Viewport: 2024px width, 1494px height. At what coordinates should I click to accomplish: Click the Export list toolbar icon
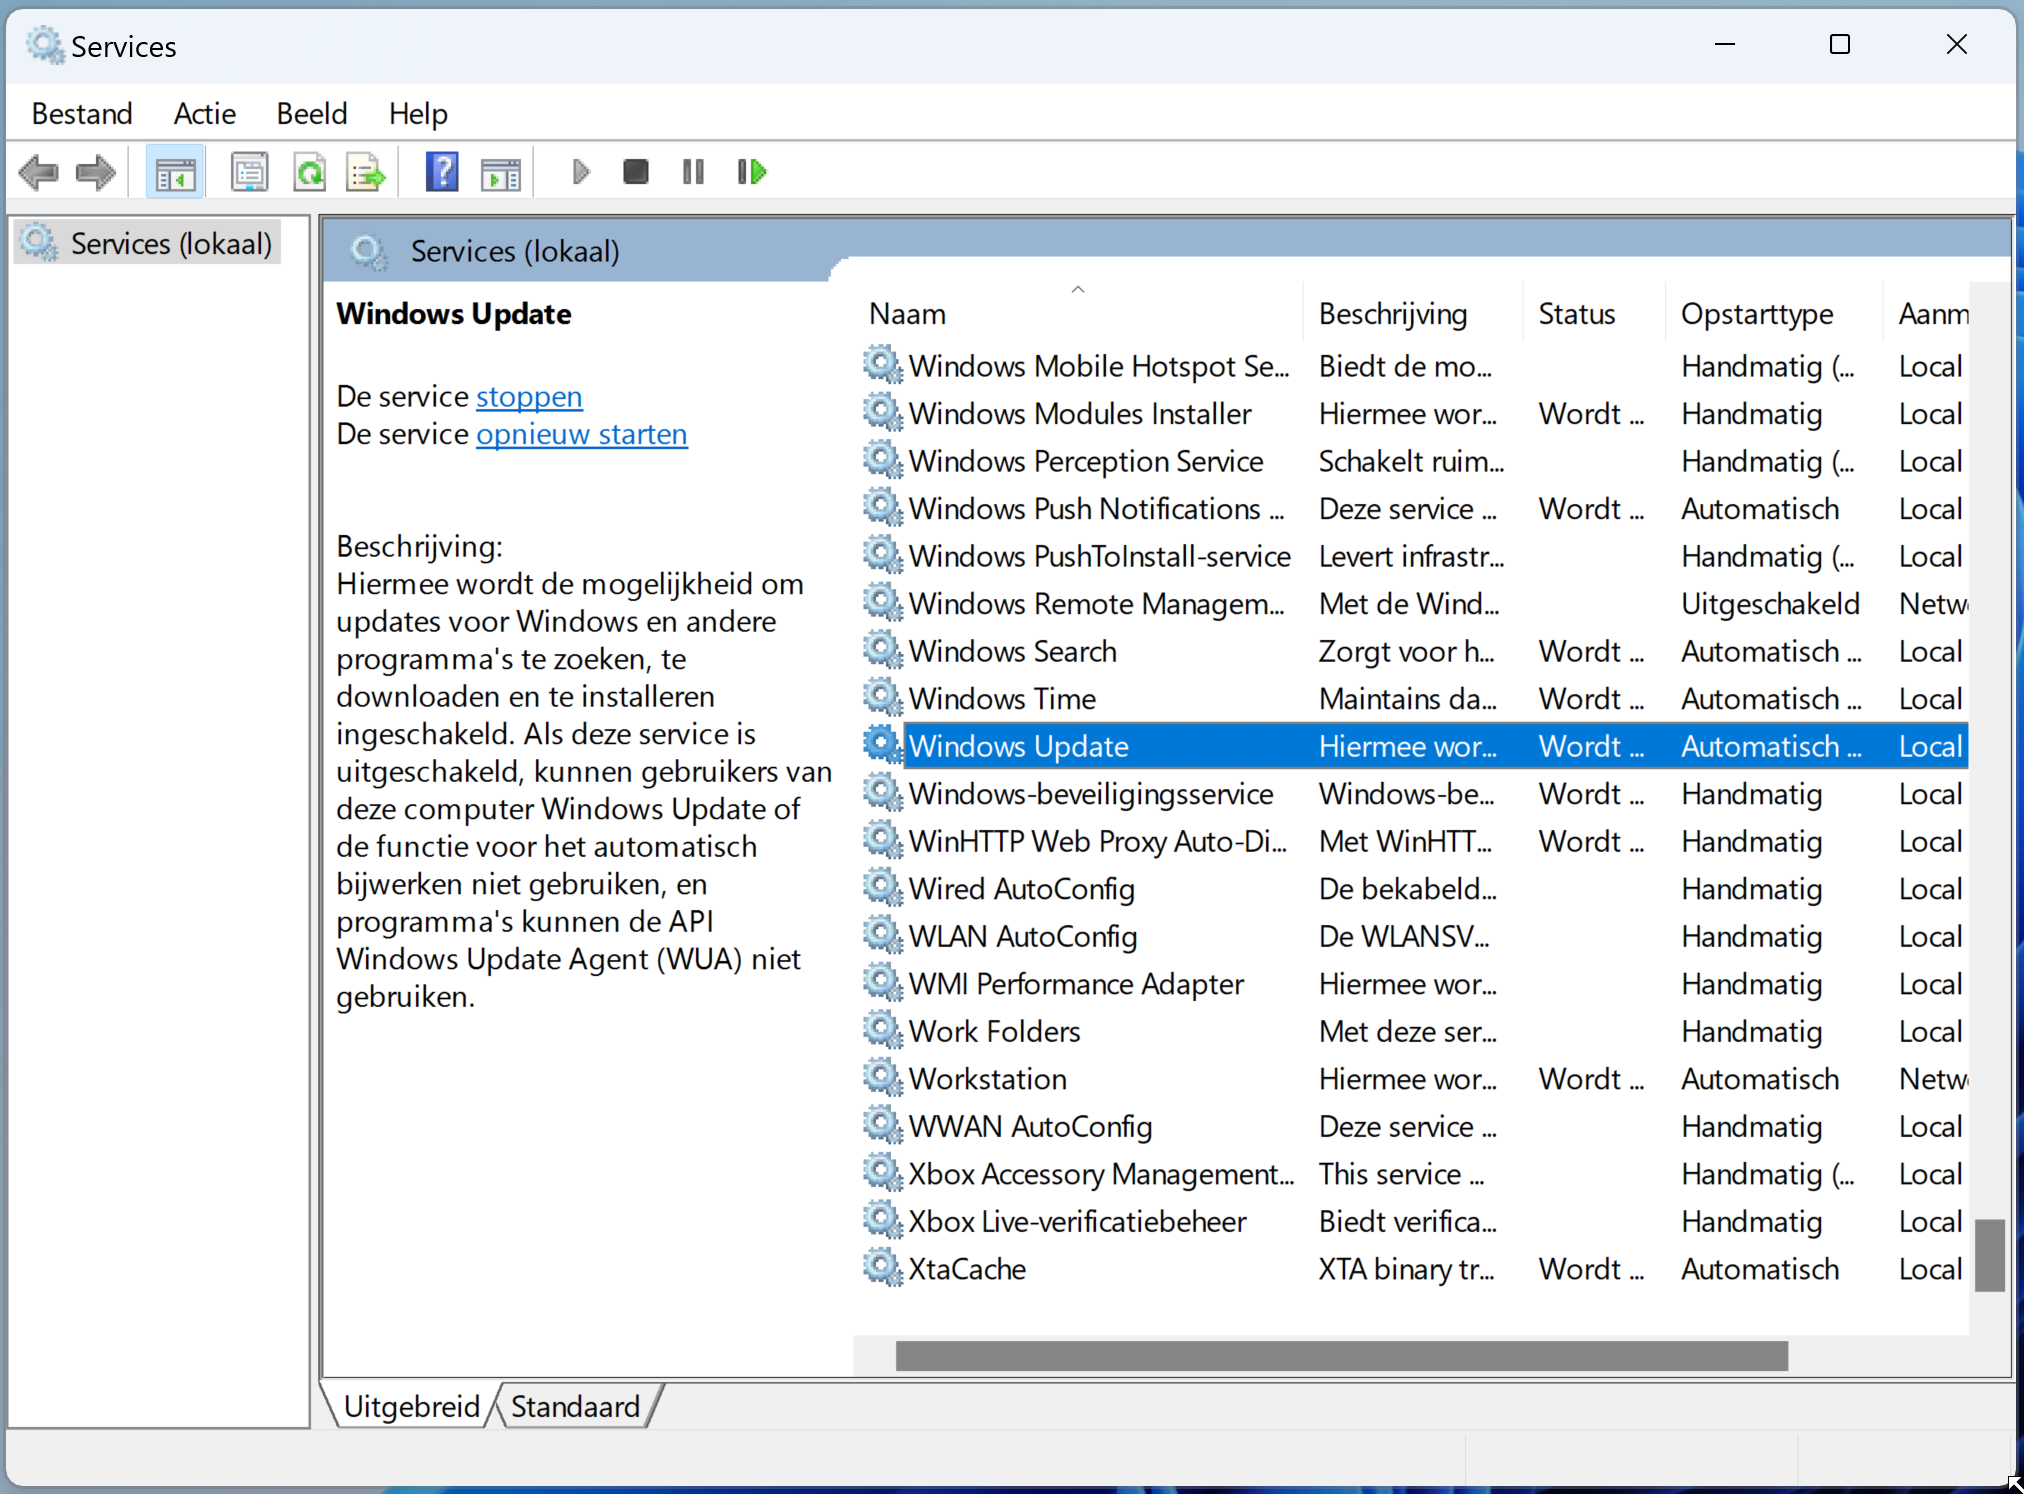click(366, 172)
